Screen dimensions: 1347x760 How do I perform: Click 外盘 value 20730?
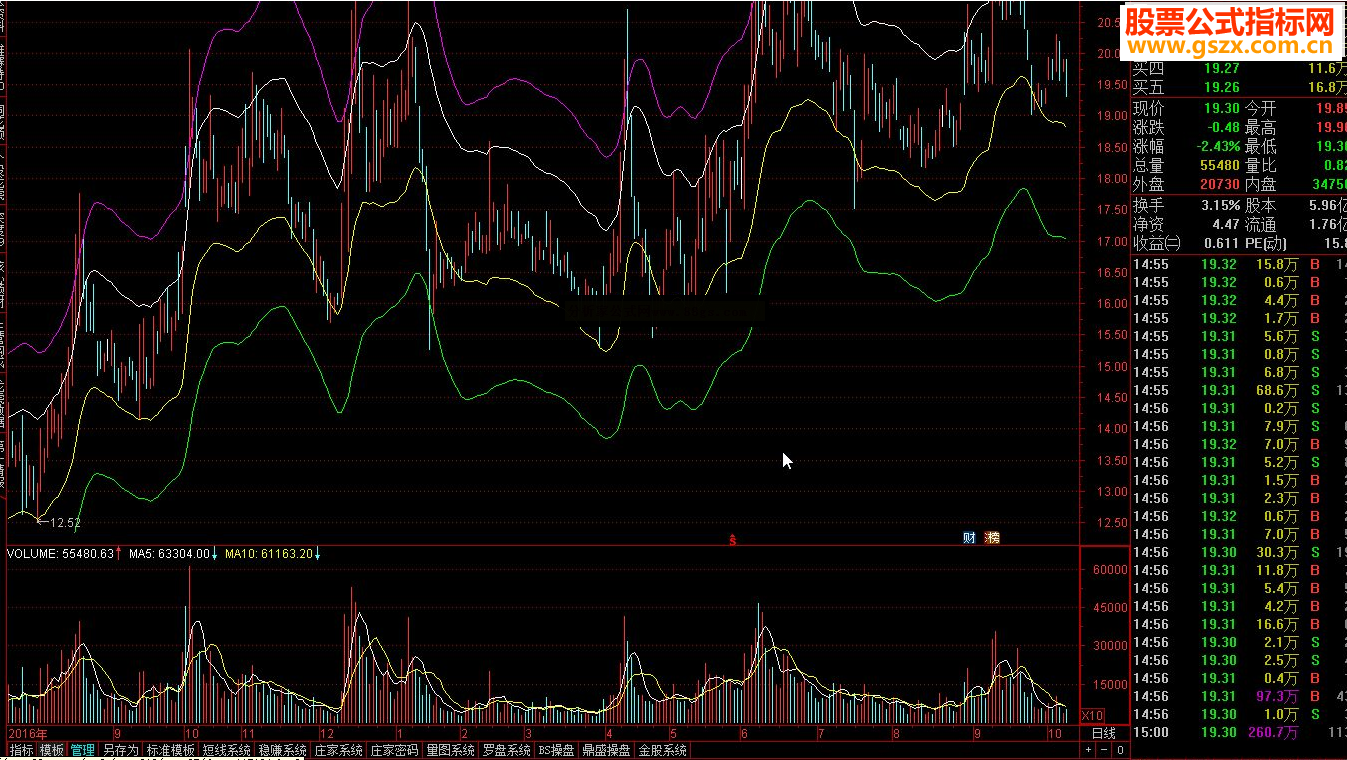tap(1220, 184)
